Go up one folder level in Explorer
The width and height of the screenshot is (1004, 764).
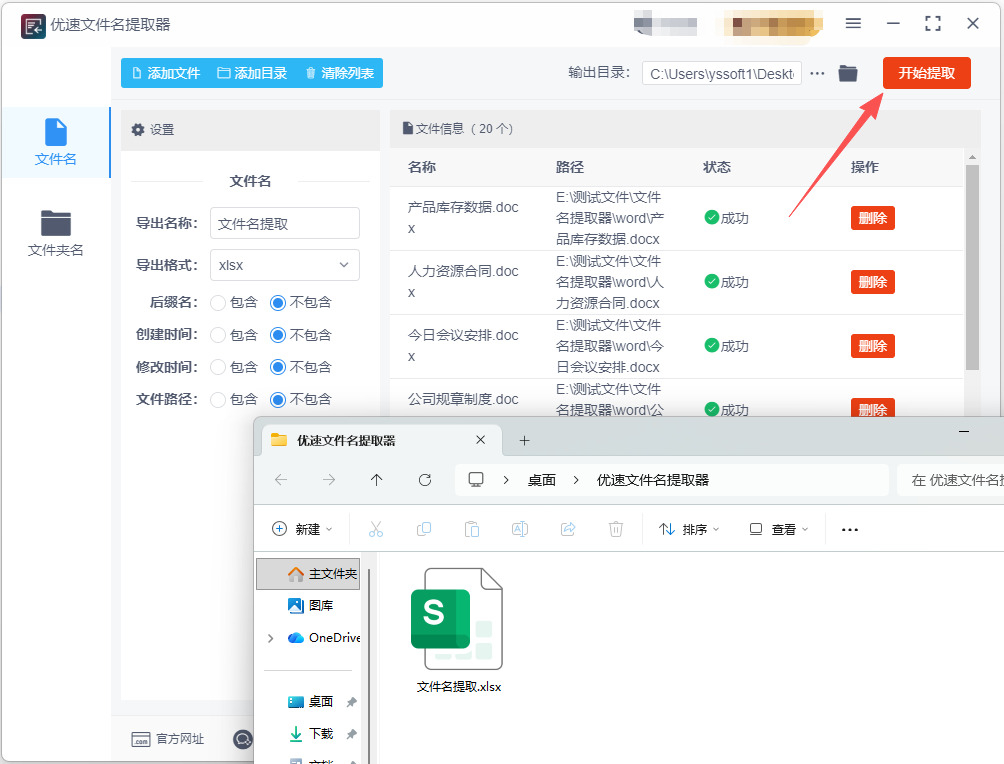click(376, 480)
